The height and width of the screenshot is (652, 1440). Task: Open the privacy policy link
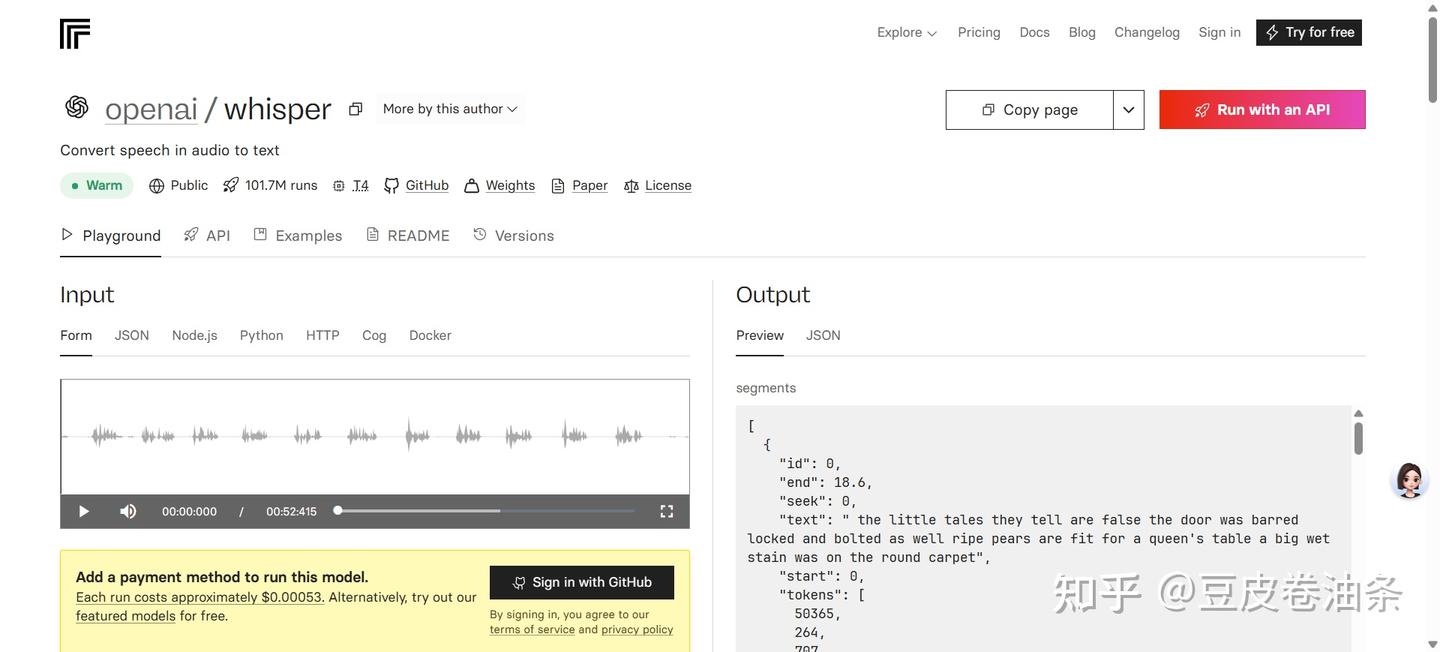[x=637, y=630]
